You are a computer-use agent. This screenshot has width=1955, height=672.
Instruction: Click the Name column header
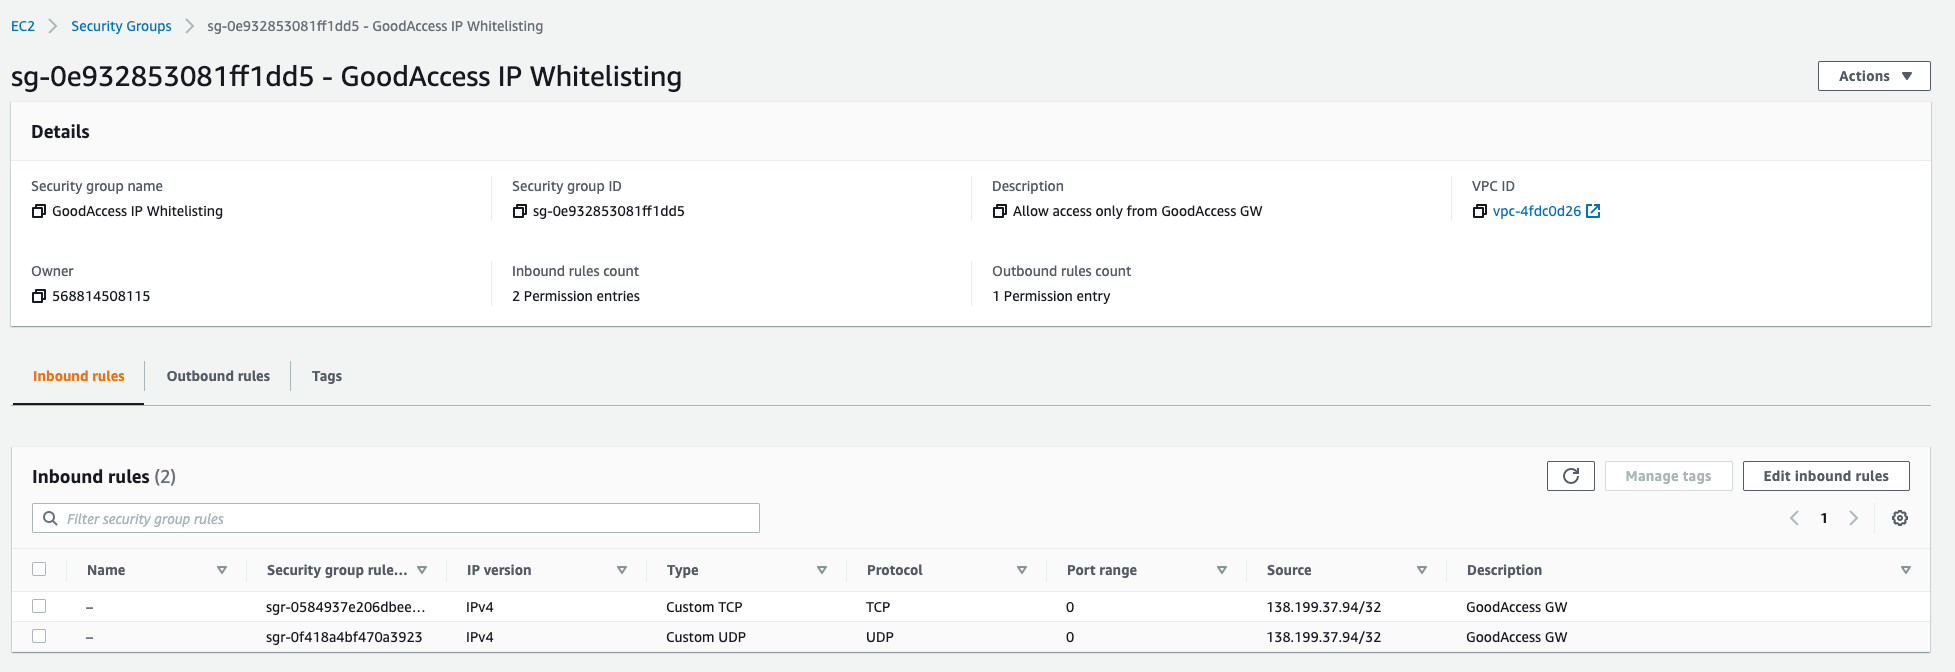106,570
